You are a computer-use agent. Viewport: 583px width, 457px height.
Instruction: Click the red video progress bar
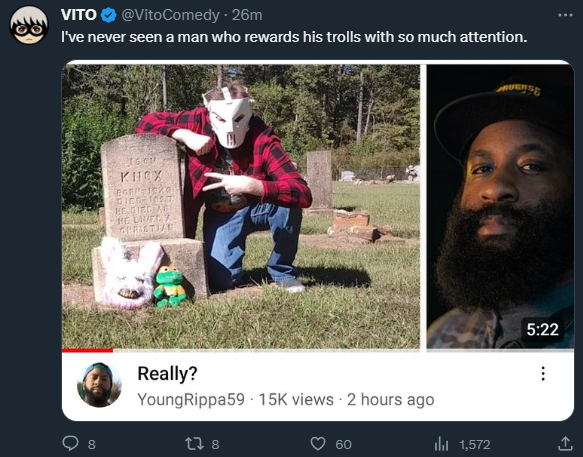87,350
